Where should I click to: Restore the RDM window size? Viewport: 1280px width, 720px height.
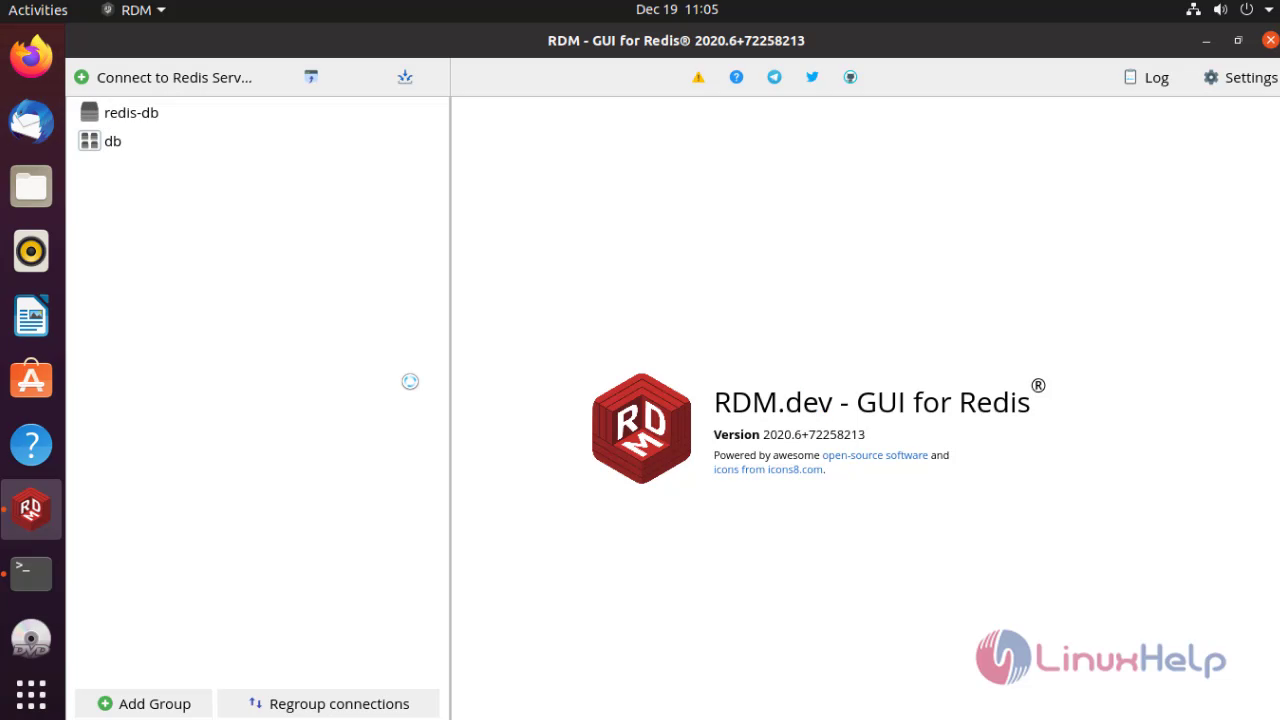tap(1238, 41)
